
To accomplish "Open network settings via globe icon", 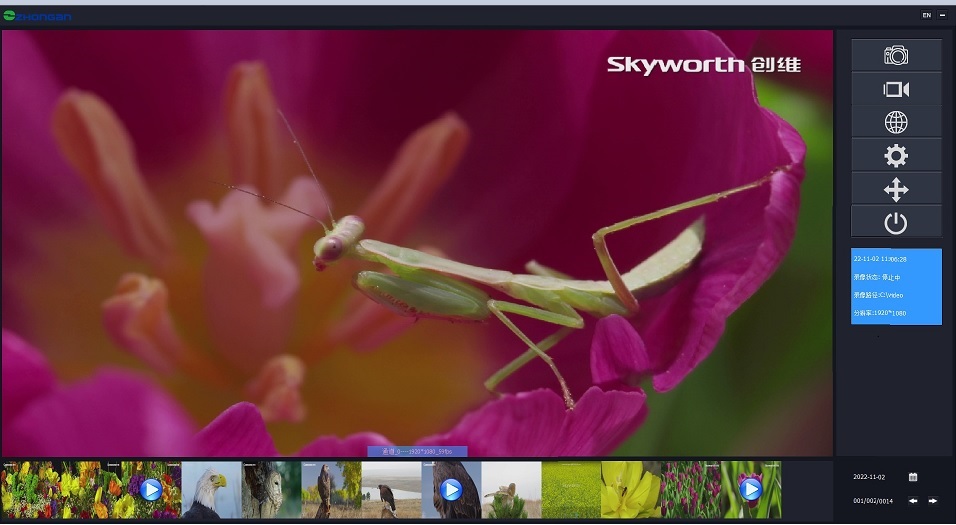I will coord(896,122).
